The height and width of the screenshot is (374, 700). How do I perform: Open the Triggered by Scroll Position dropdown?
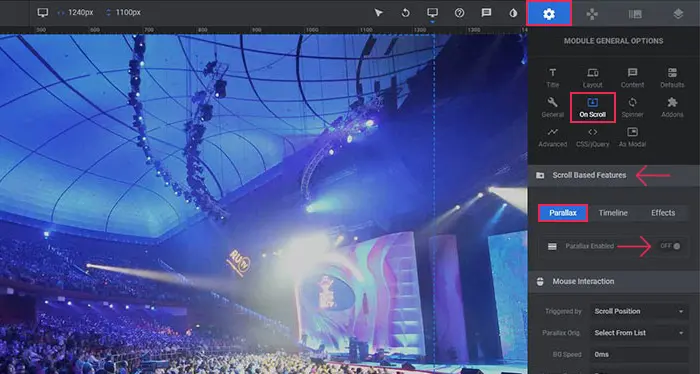tap(639, 311)
